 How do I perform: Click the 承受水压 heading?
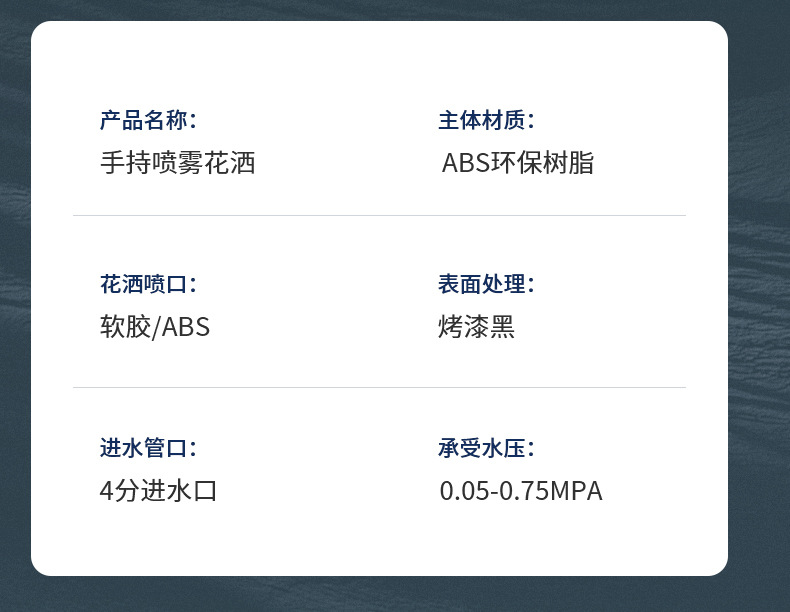coord(486,448)
